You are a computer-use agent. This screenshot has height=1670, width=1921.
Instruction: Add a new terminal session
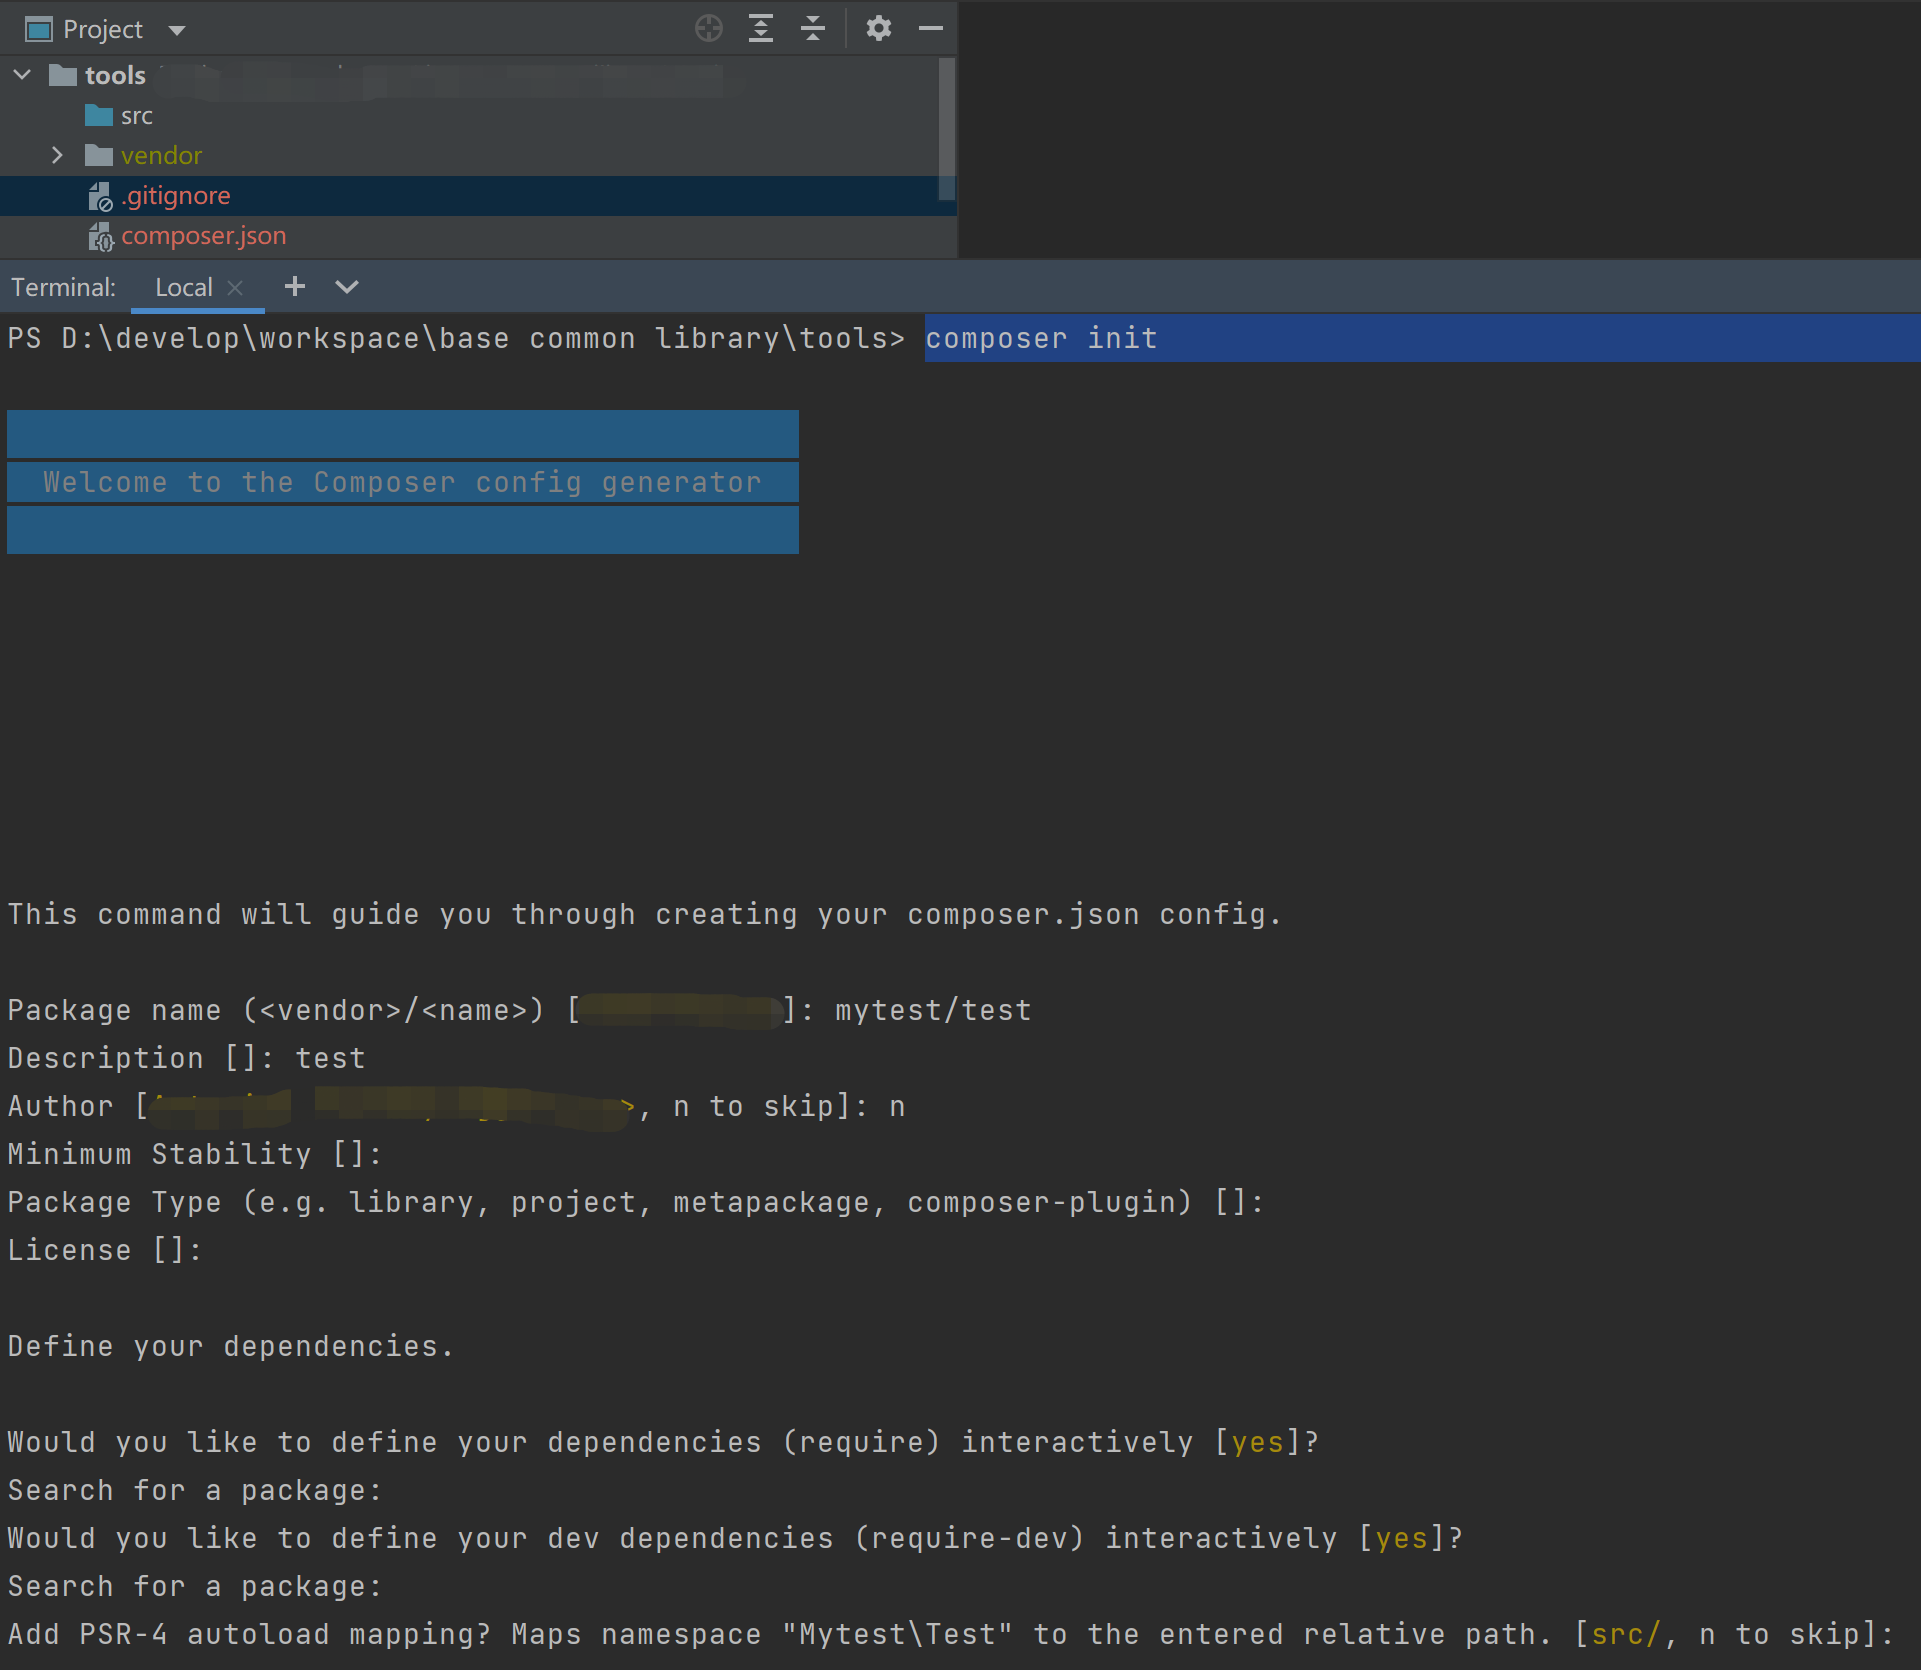[294, 287]
